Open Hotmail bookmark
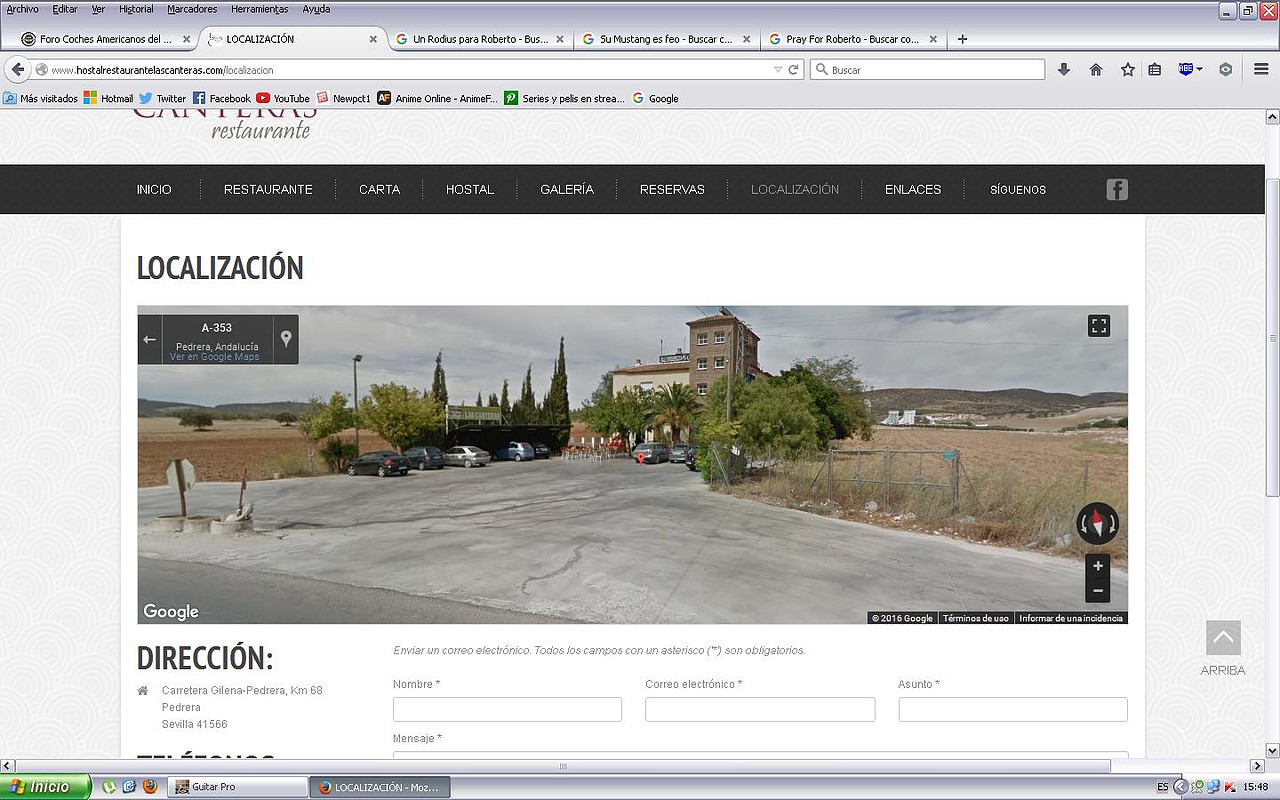Viewport: 1280px width, 800px height. pyautogui.click(x=108, y=98)
